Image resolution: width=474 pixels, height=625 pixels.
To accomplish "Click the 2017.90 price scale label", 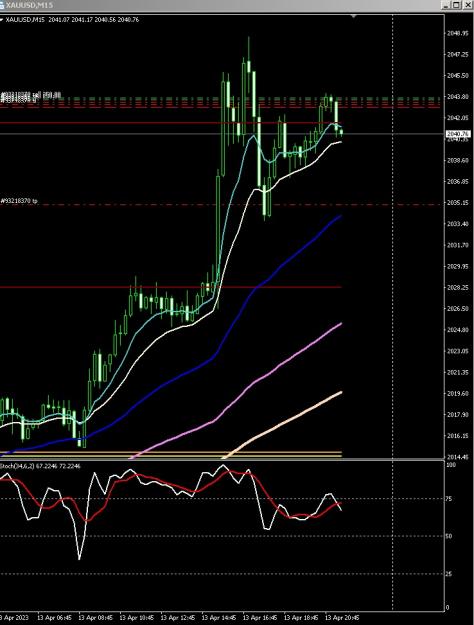I will tap(457, 415).
